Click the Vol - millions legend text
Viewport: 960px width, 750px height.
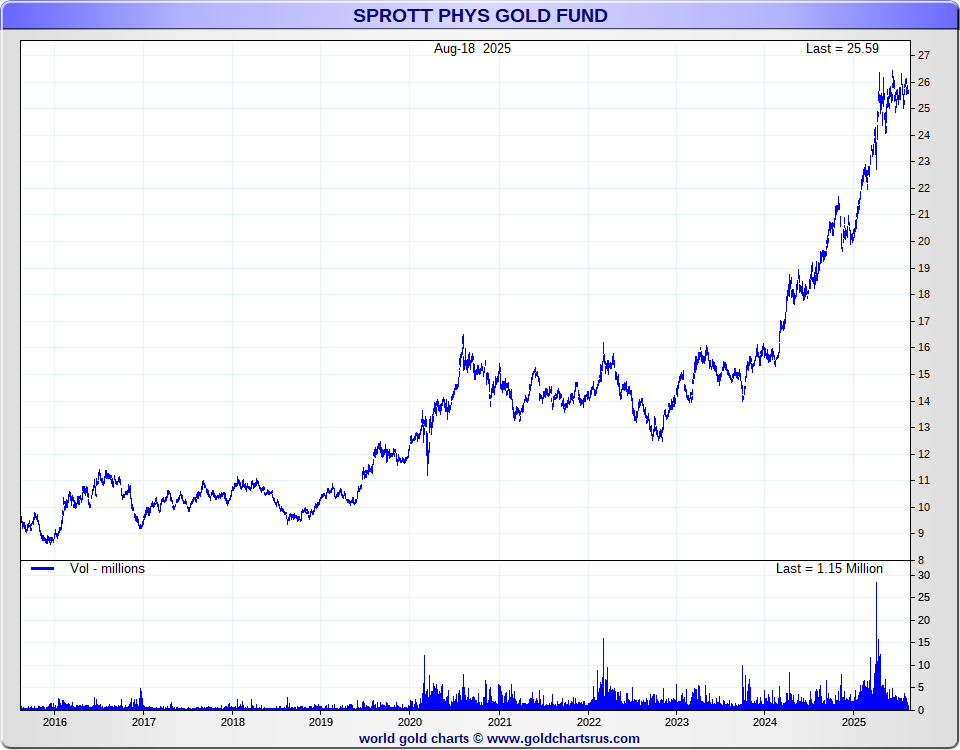[107, 568]
